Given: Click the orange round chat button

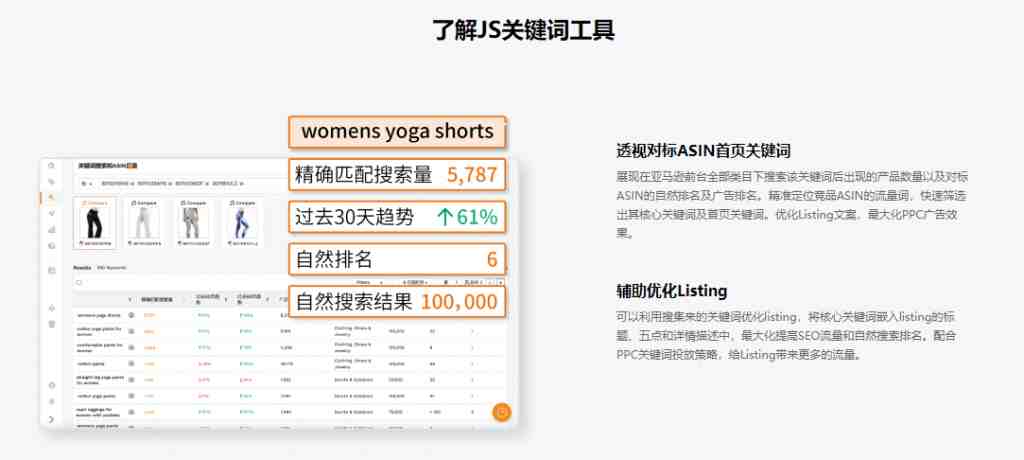Looking at the screenshot, I should (x=502, y=412).
